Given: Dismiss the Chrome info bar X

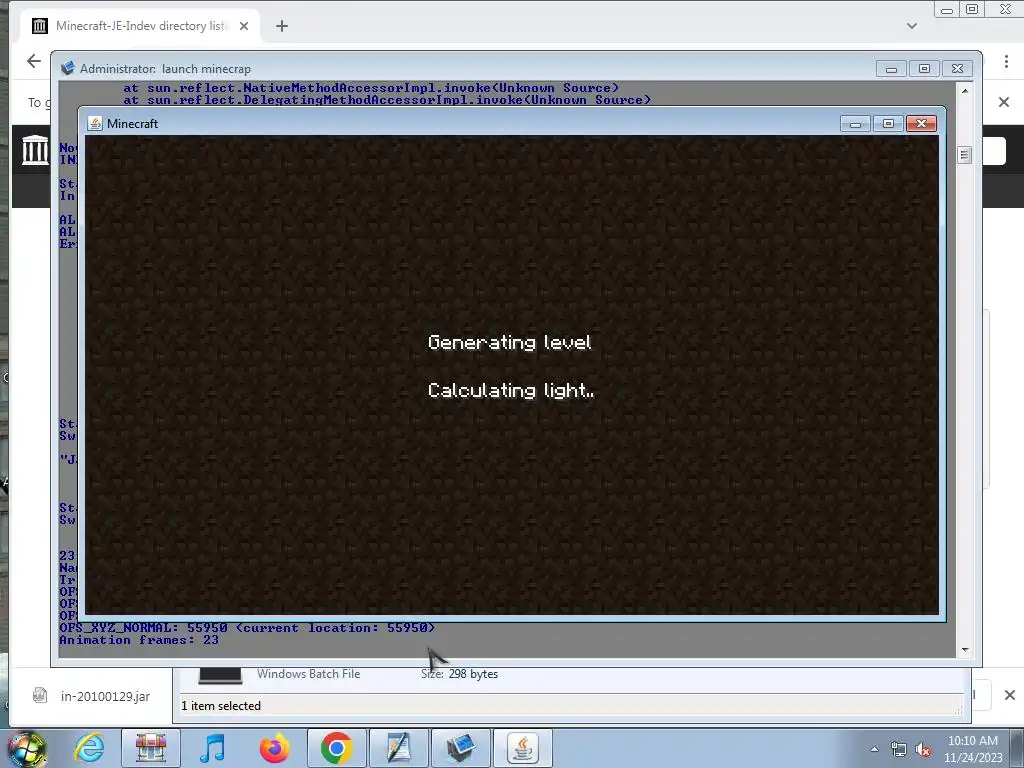Looking at the screenshot, I should tap(1004, 102).
